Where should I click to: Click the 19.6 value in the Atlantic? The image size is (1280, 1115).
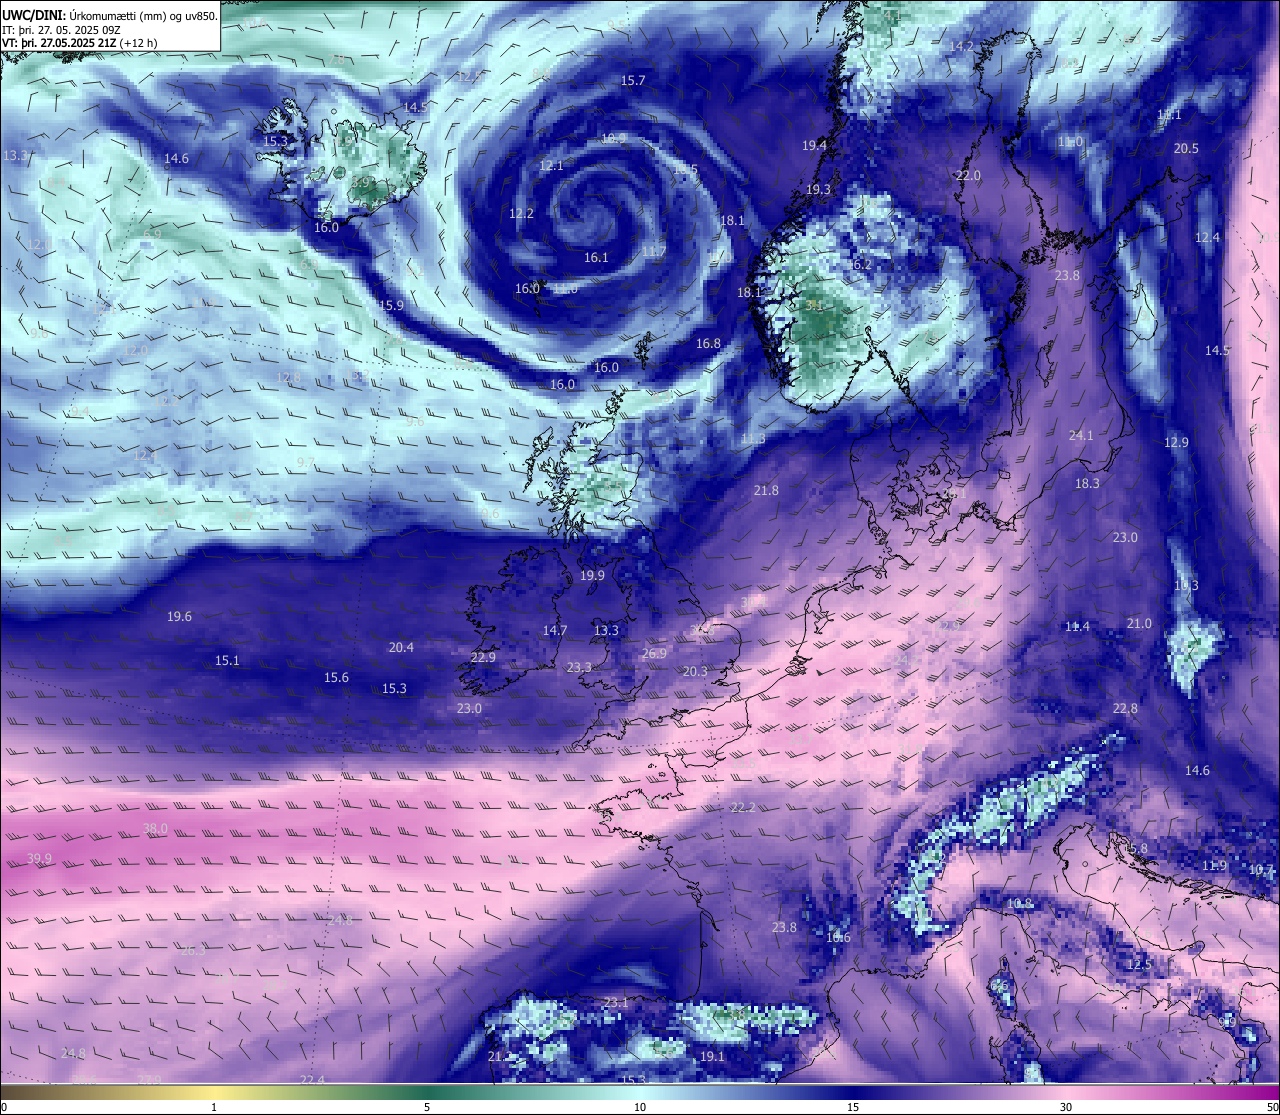(179, 616)
